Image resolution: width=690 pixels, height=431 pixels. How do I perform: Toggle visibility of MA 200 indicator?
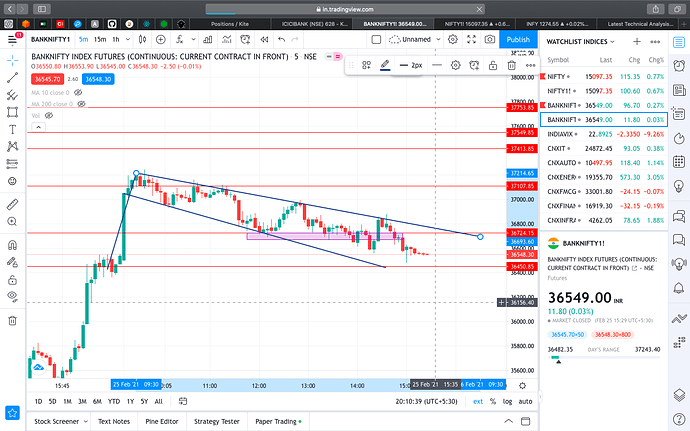[81, 104]
